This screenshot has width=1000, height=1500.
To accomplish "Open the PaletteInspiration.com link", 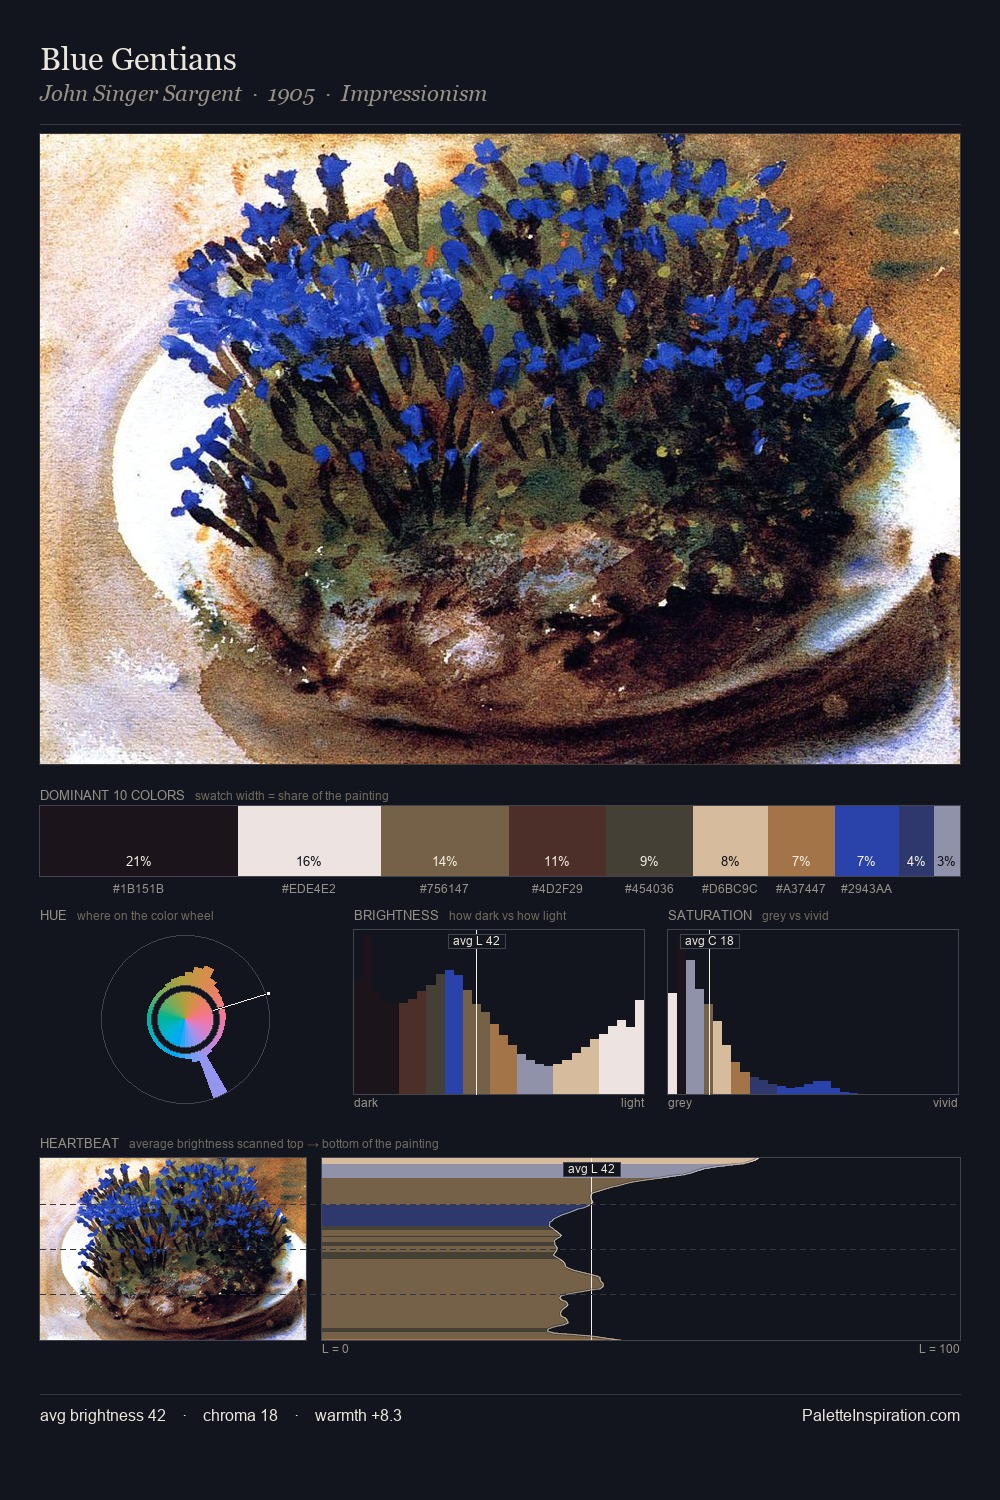I will click(881, 1416).
